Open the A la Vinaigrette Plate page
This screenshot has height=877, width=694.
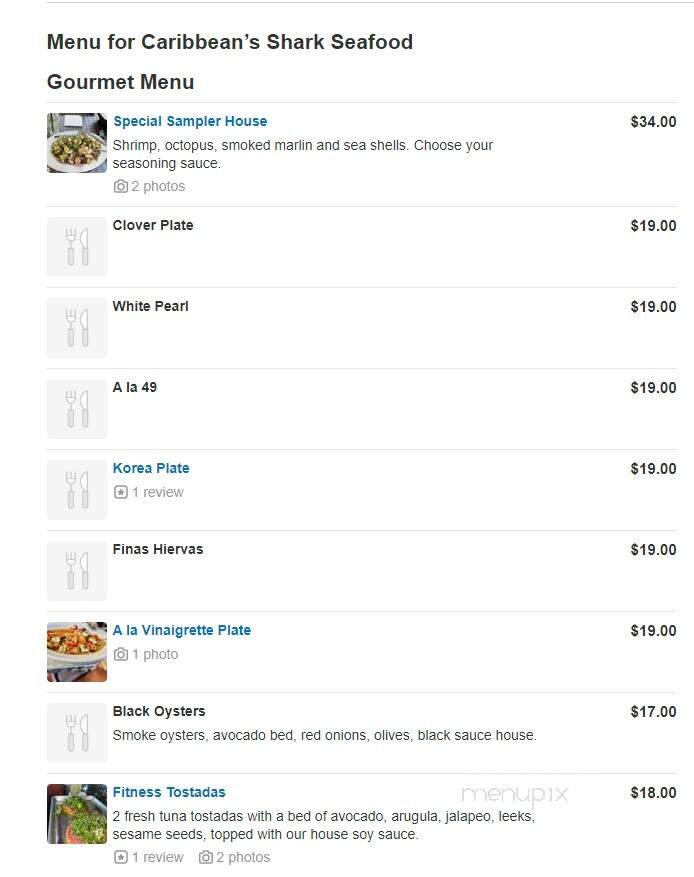point(182,630)
